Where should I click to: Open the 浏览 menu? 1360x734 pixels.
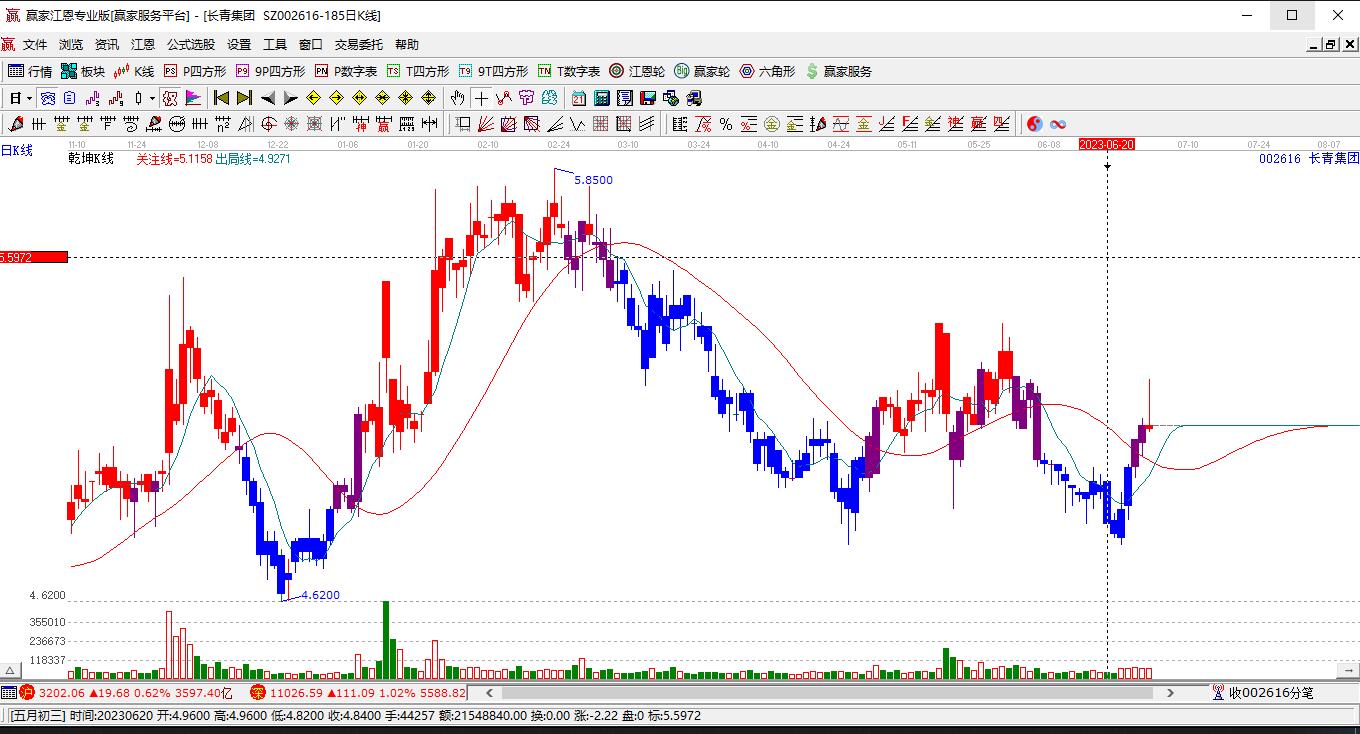click(x=71, y=44)
